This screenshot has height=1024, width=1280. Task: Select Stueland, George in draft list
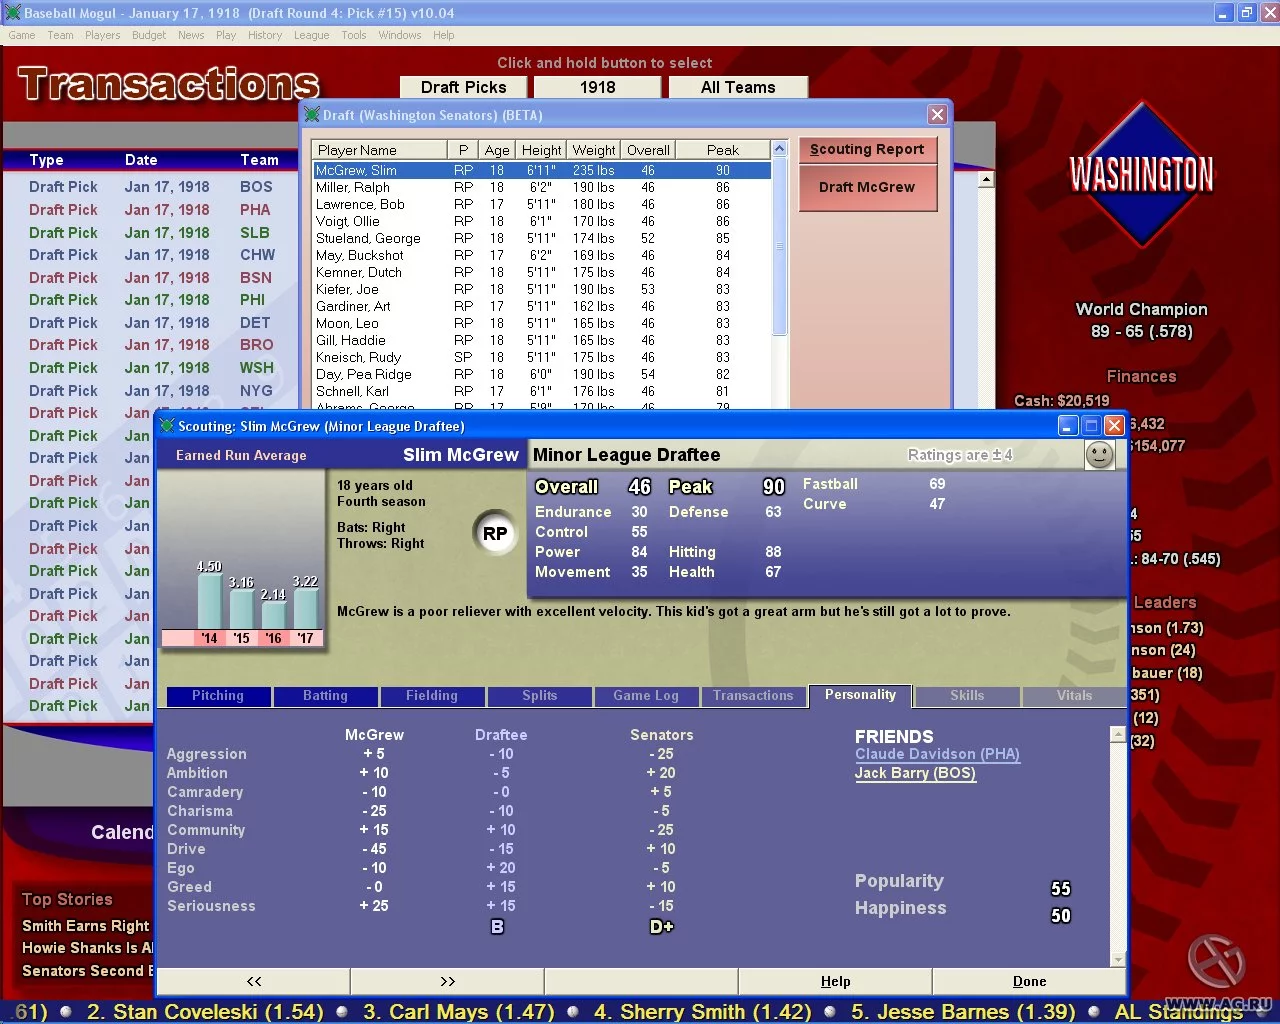(x=541, y=238)
